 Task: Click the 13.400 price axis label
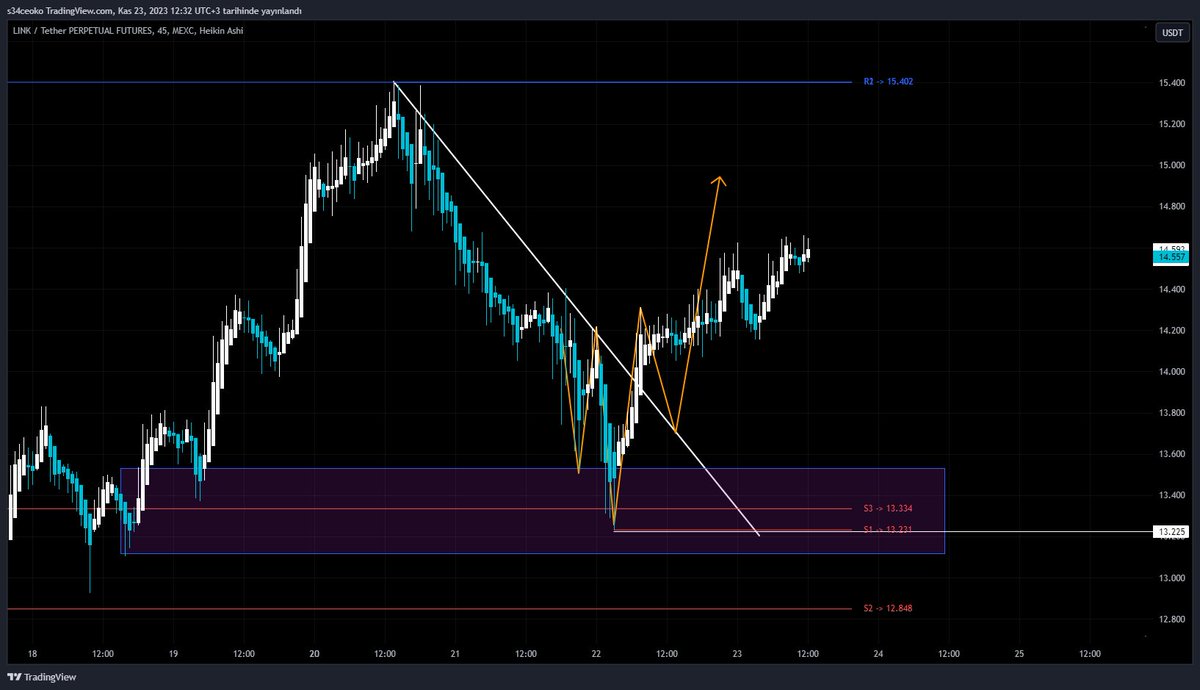pos(1171,496)
